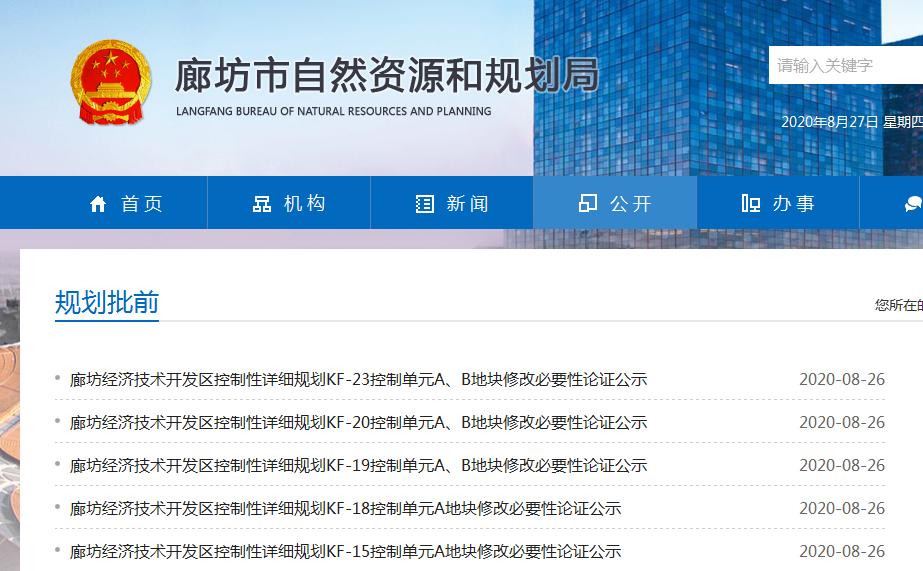Click the organization chart icon beside 机构
Viewport: 923px width, 571px height.
click(262, 204)
